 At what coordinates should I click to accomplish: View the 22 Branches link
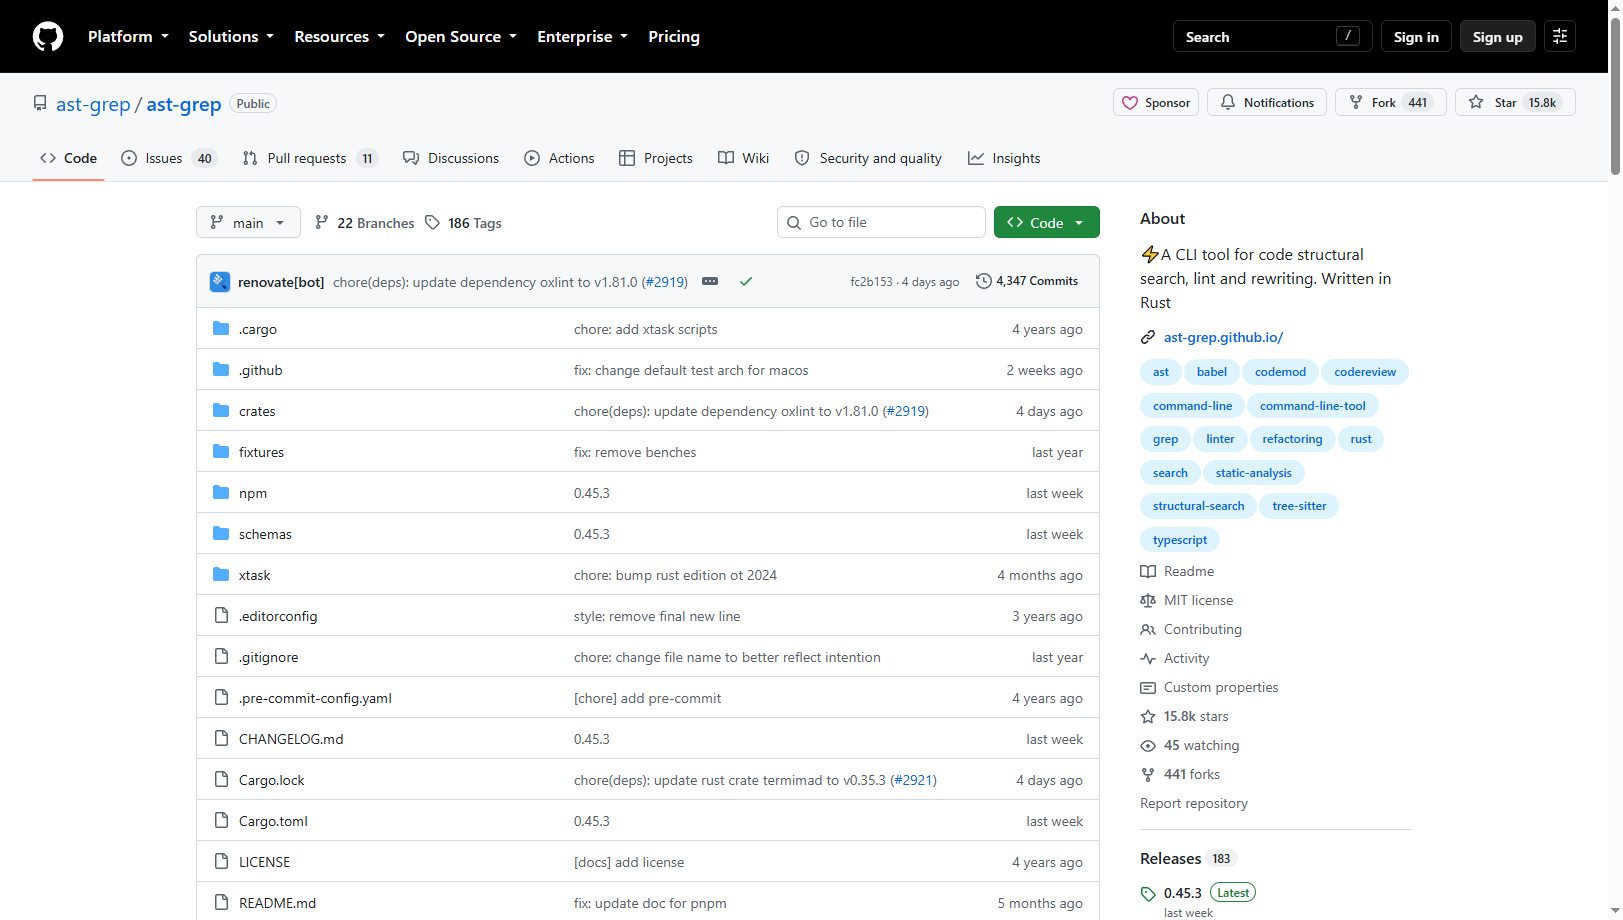point(364,223)
